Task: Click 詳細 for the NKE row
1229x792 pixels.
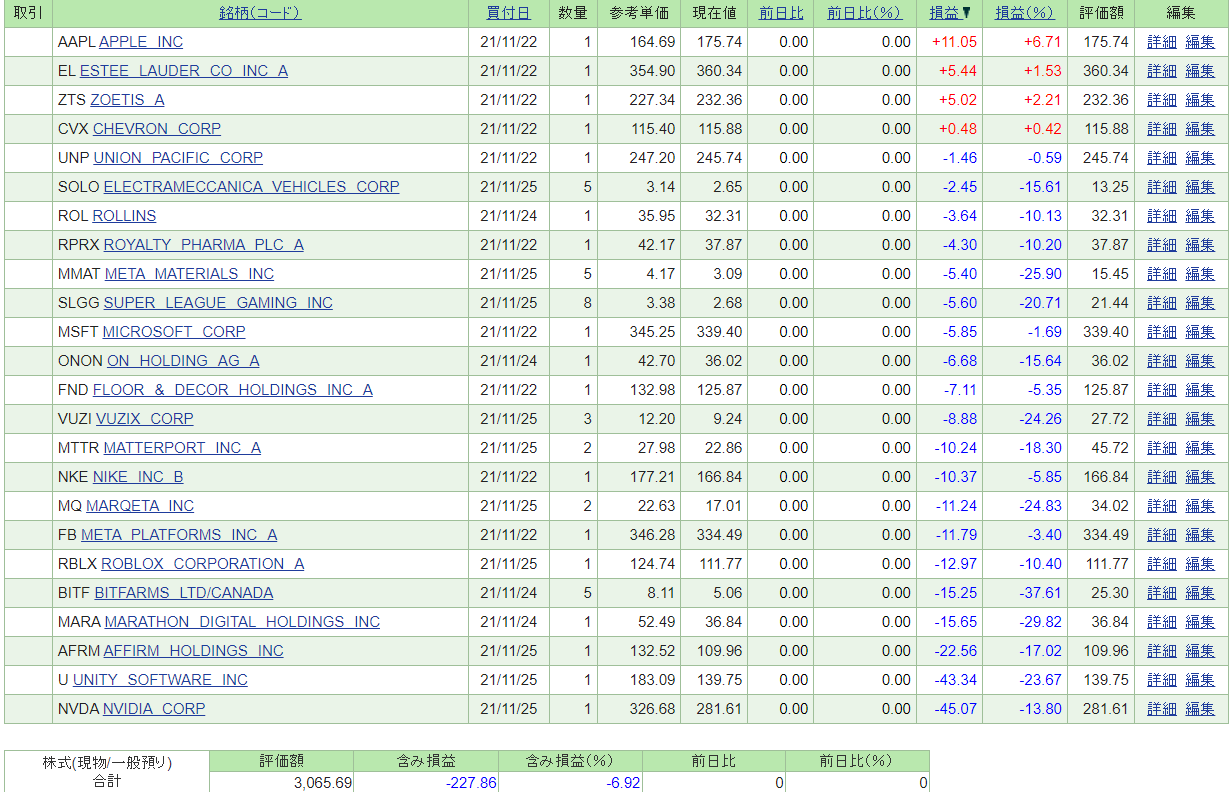Action: pyautogui.click(x=1162, y=477)
